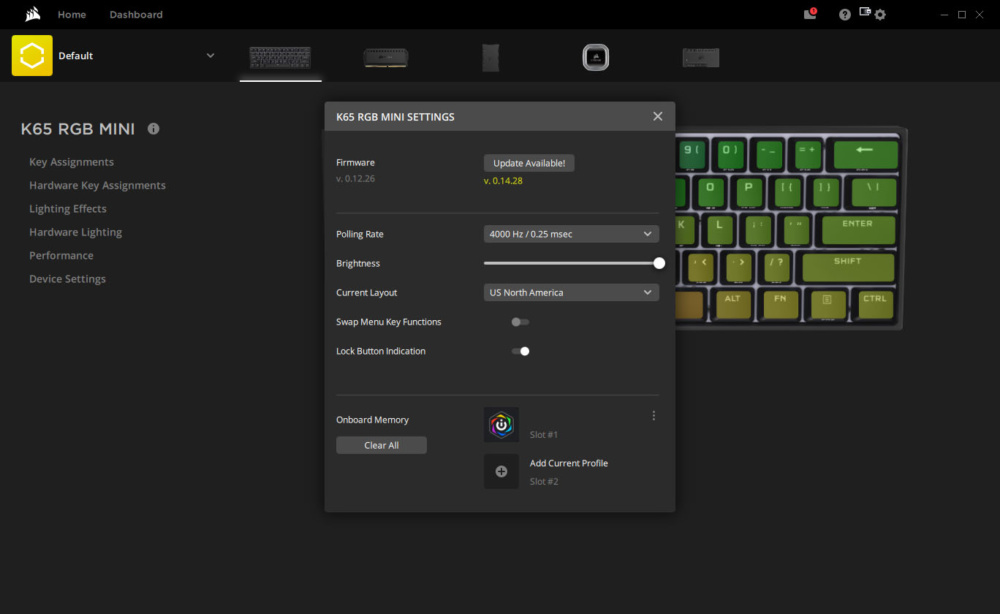Click the P key on keyboard preview

(x=749, y=191)
